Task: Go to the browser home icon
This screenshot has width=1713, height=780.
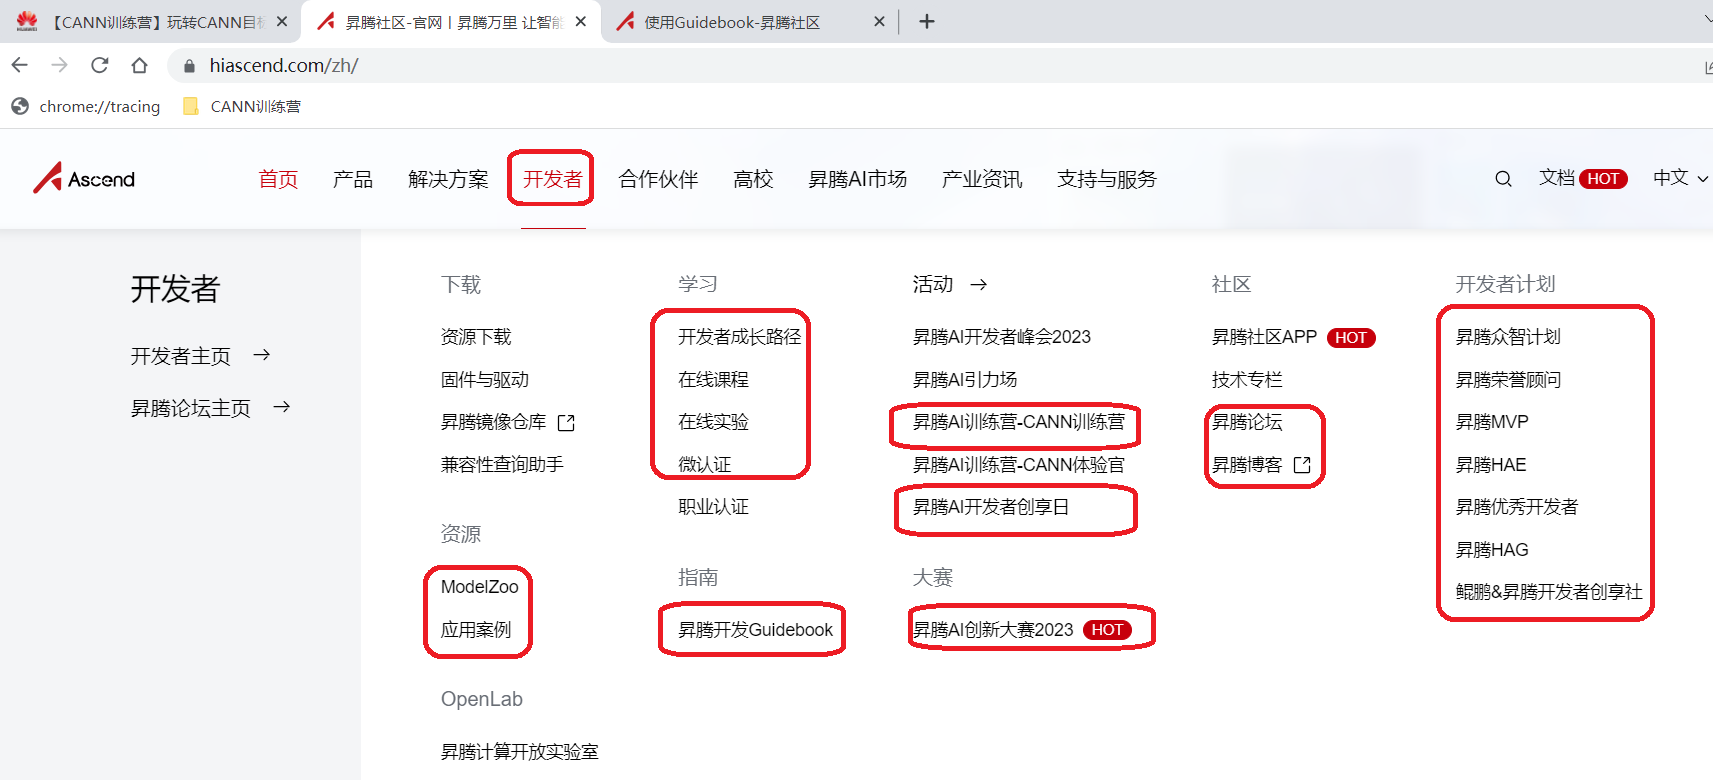Action: click(x=140, y=65)
